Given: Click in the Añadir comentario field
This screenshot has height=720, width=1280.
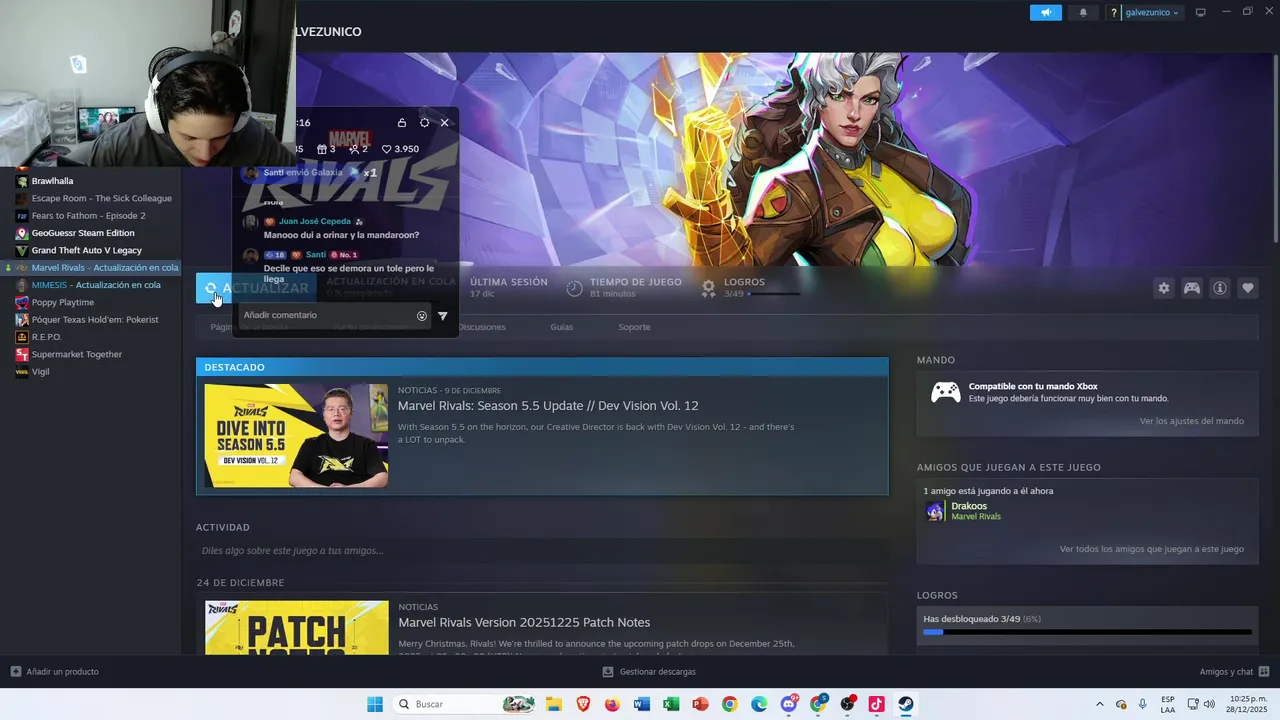Looking at the screenshot, I should (x=334, y=316).
